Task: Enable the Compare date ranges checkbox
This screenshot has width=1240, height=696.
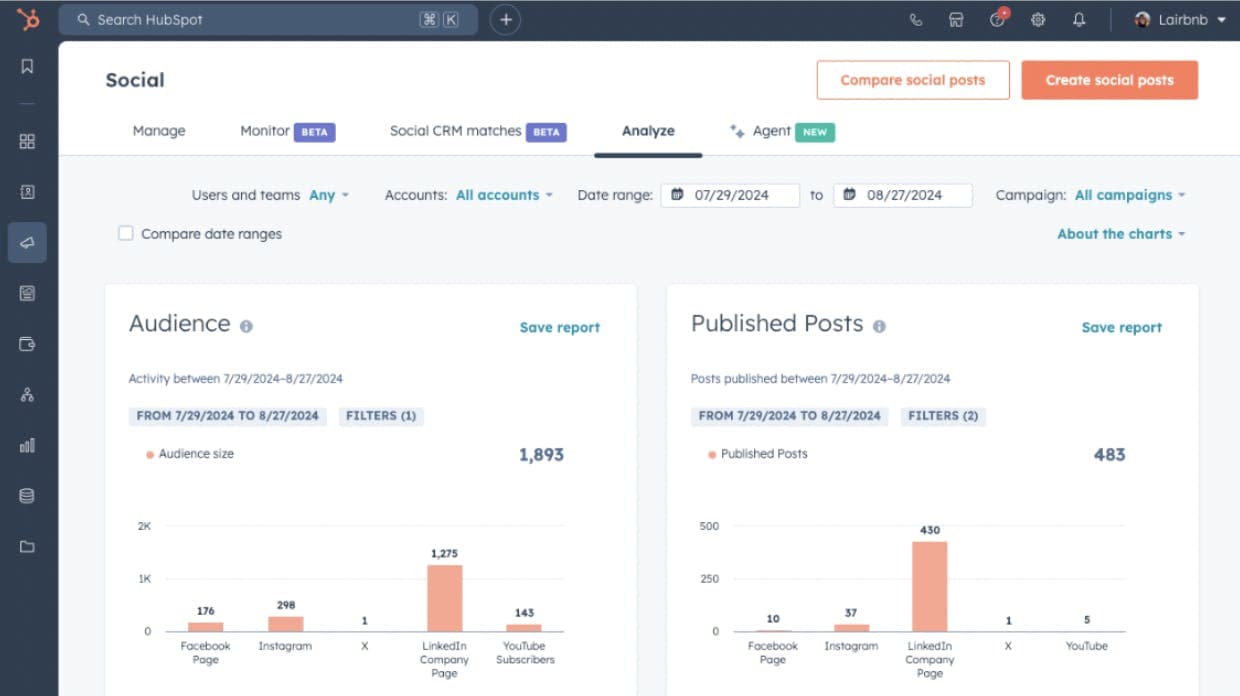Action: pos(125,233)
